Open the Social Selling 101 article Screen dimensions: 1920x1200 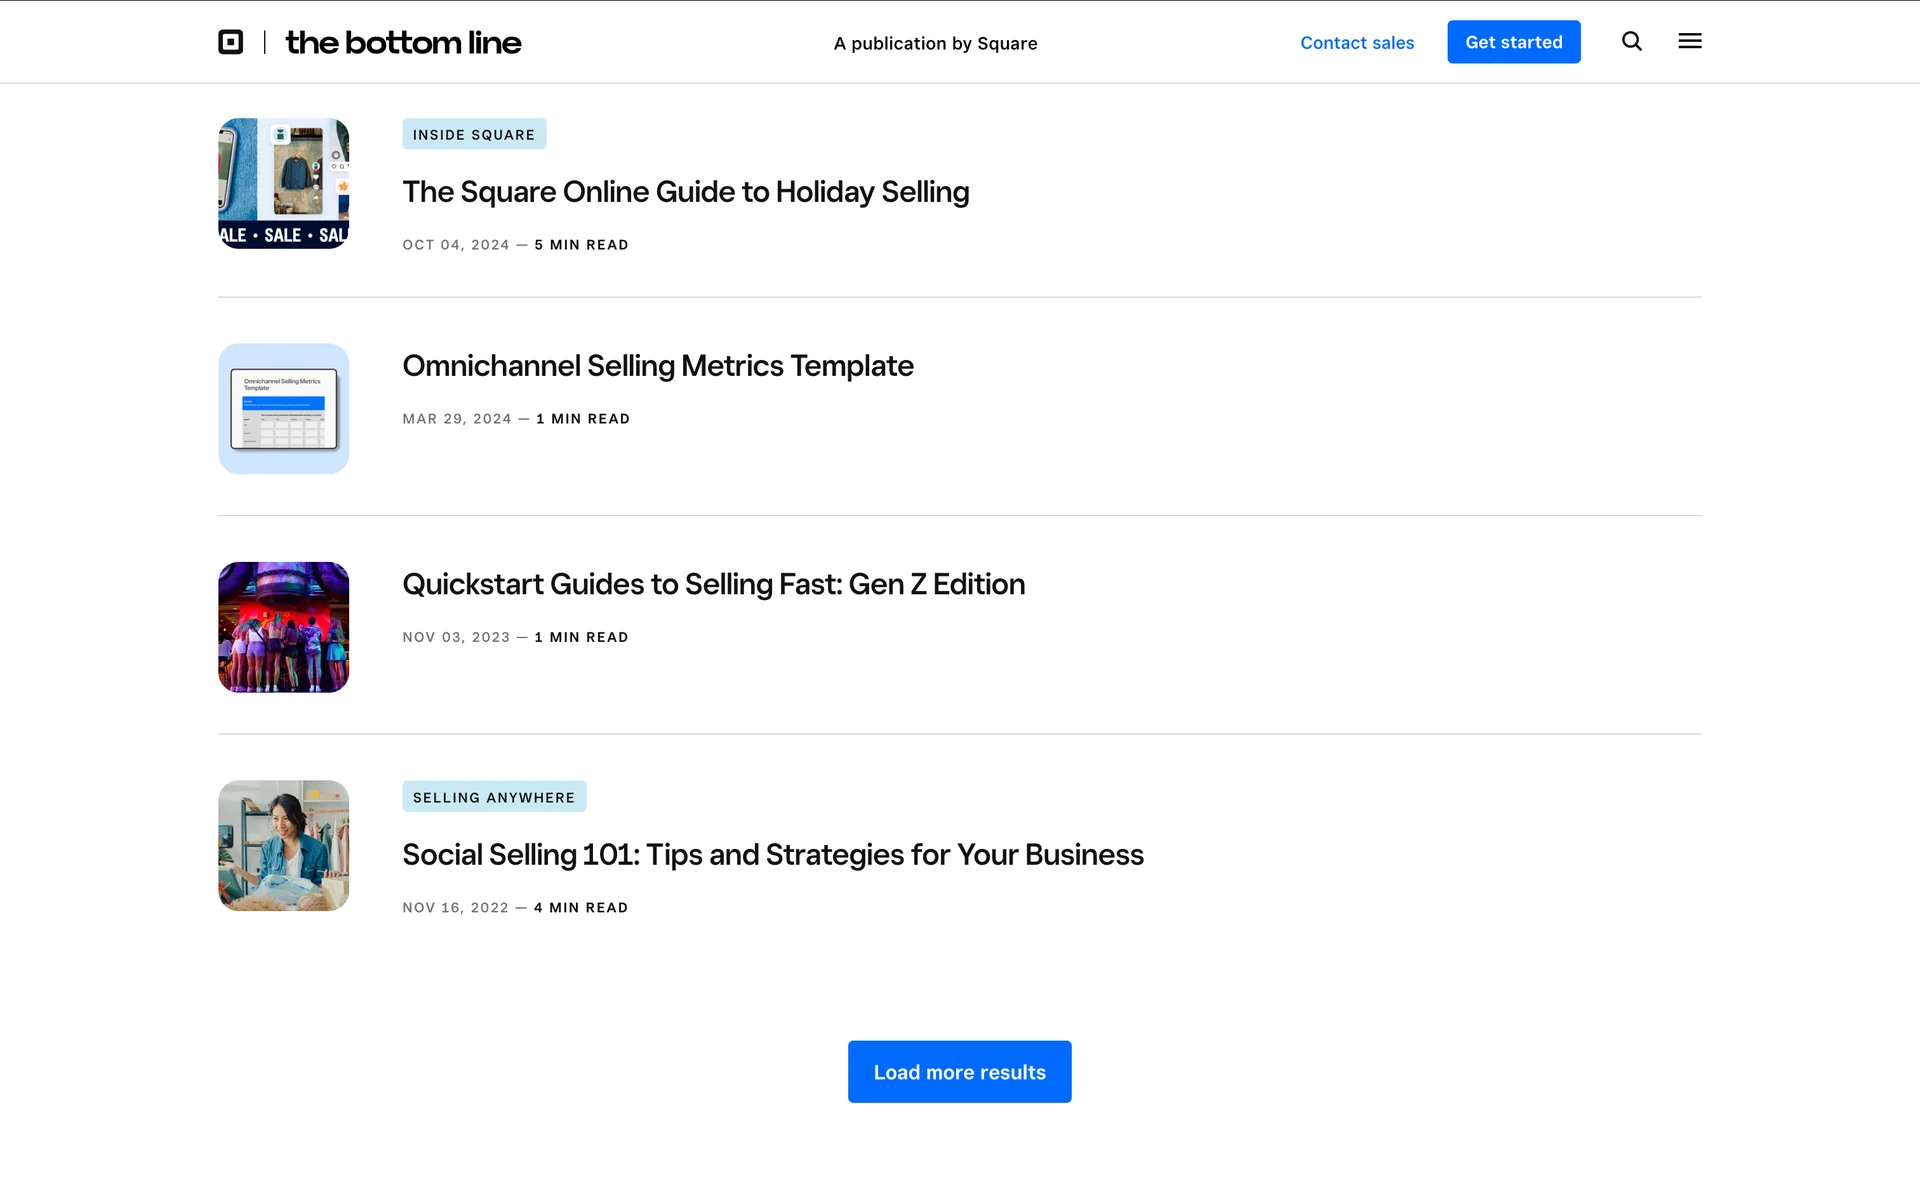point(772,855)
